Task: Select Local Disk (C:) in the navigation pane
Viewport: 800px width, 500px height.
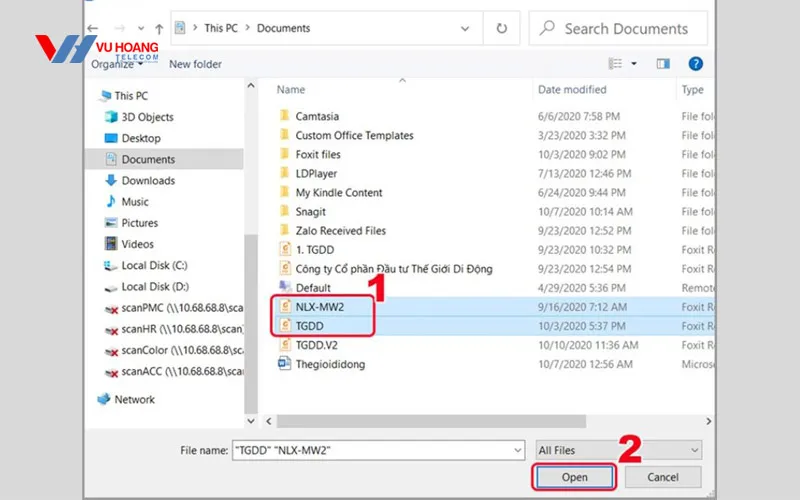Action: (155, 265)
